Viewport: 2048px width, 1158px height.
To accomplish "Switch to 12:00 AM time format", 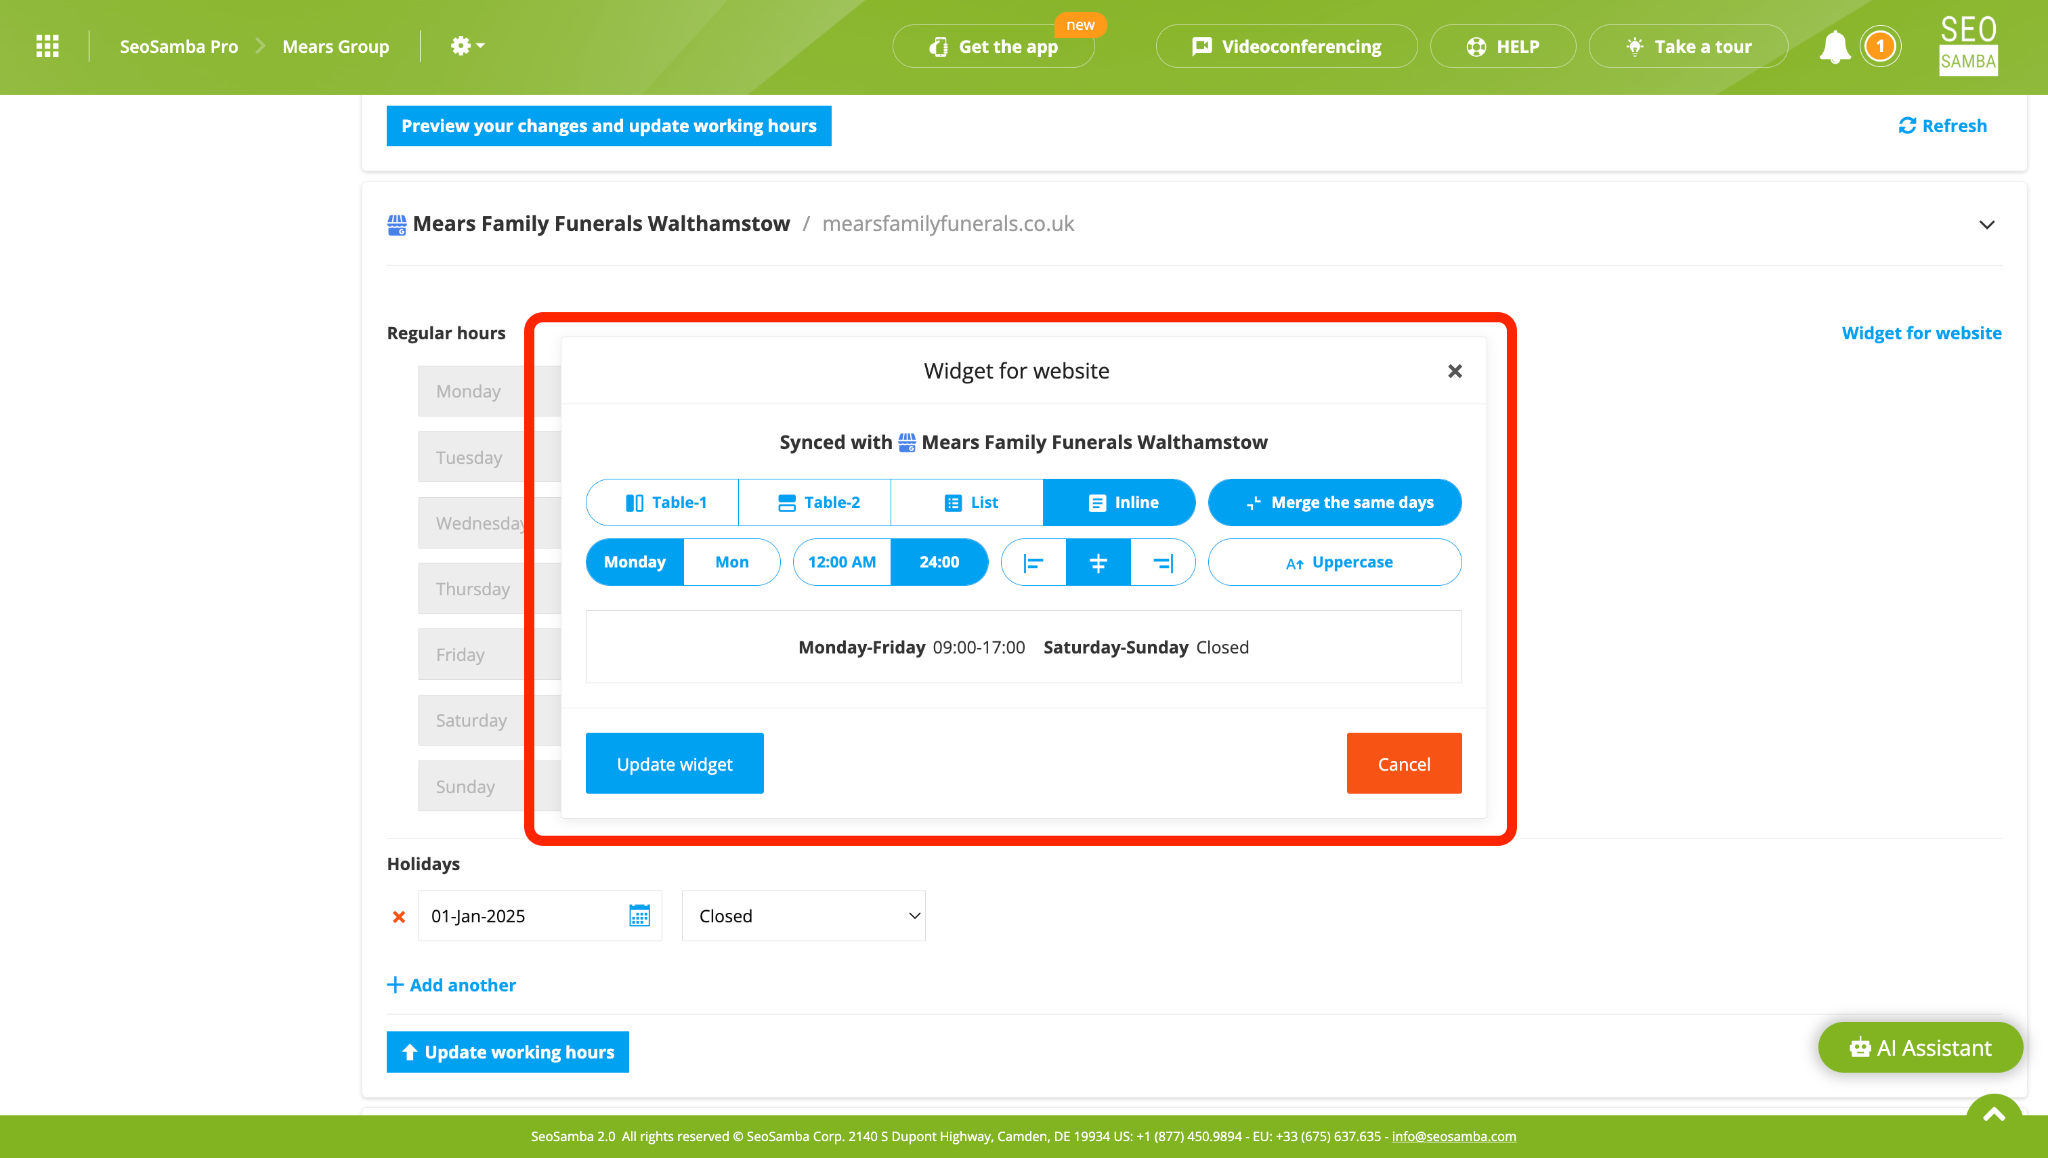I will [841, 561].
